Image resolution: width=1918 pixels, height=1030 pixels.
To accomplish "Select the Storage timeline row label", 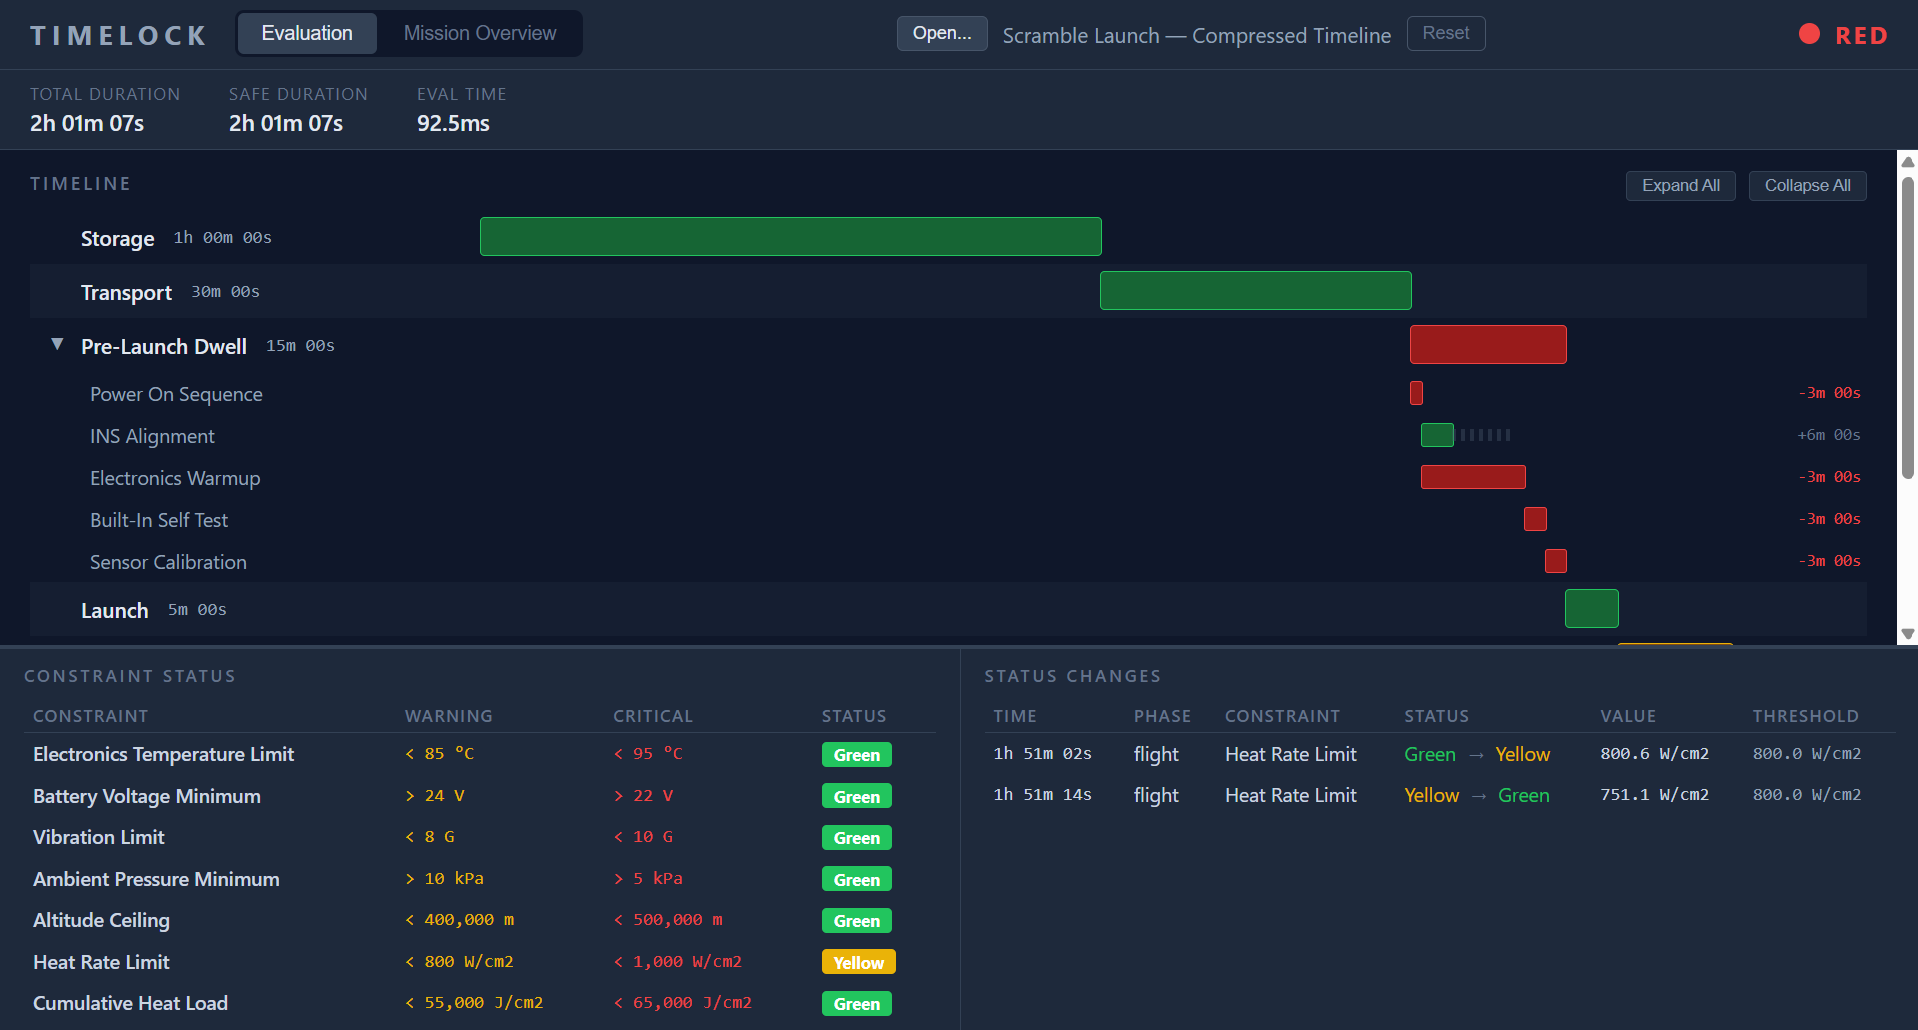I will click(x=117, y=239).
